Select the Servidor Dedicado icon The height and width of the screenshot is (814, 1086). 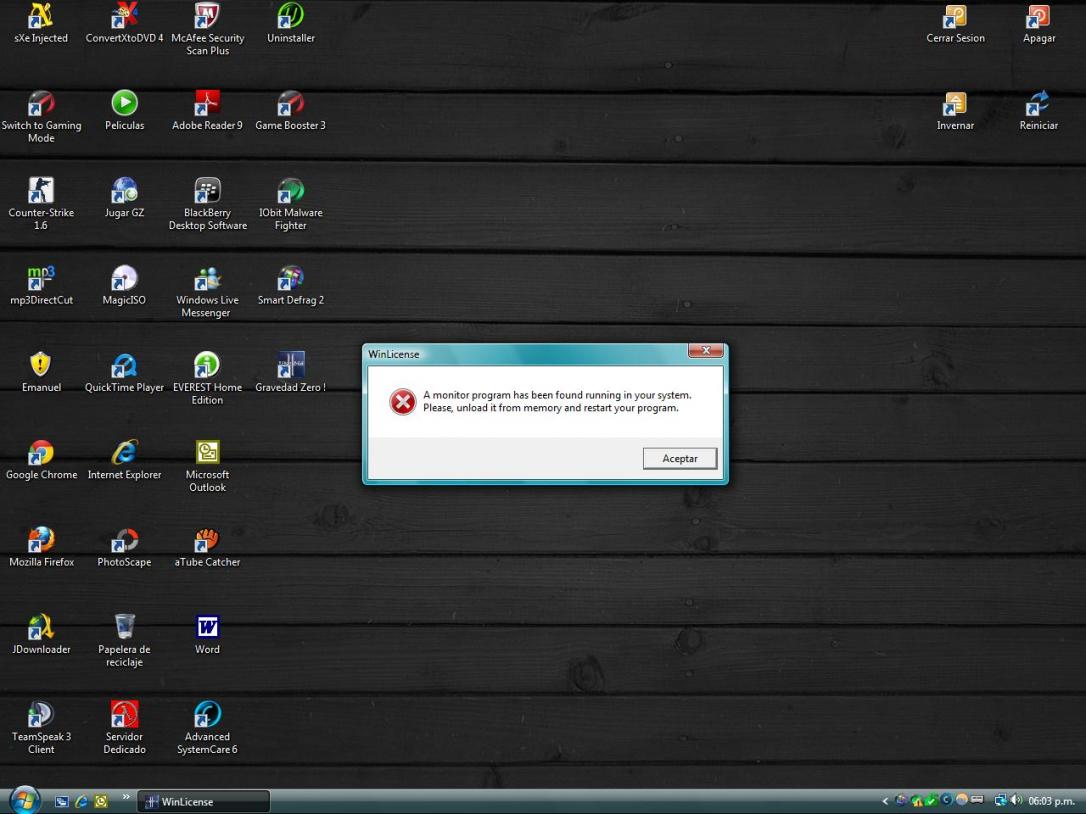click(x=125, y=727)
